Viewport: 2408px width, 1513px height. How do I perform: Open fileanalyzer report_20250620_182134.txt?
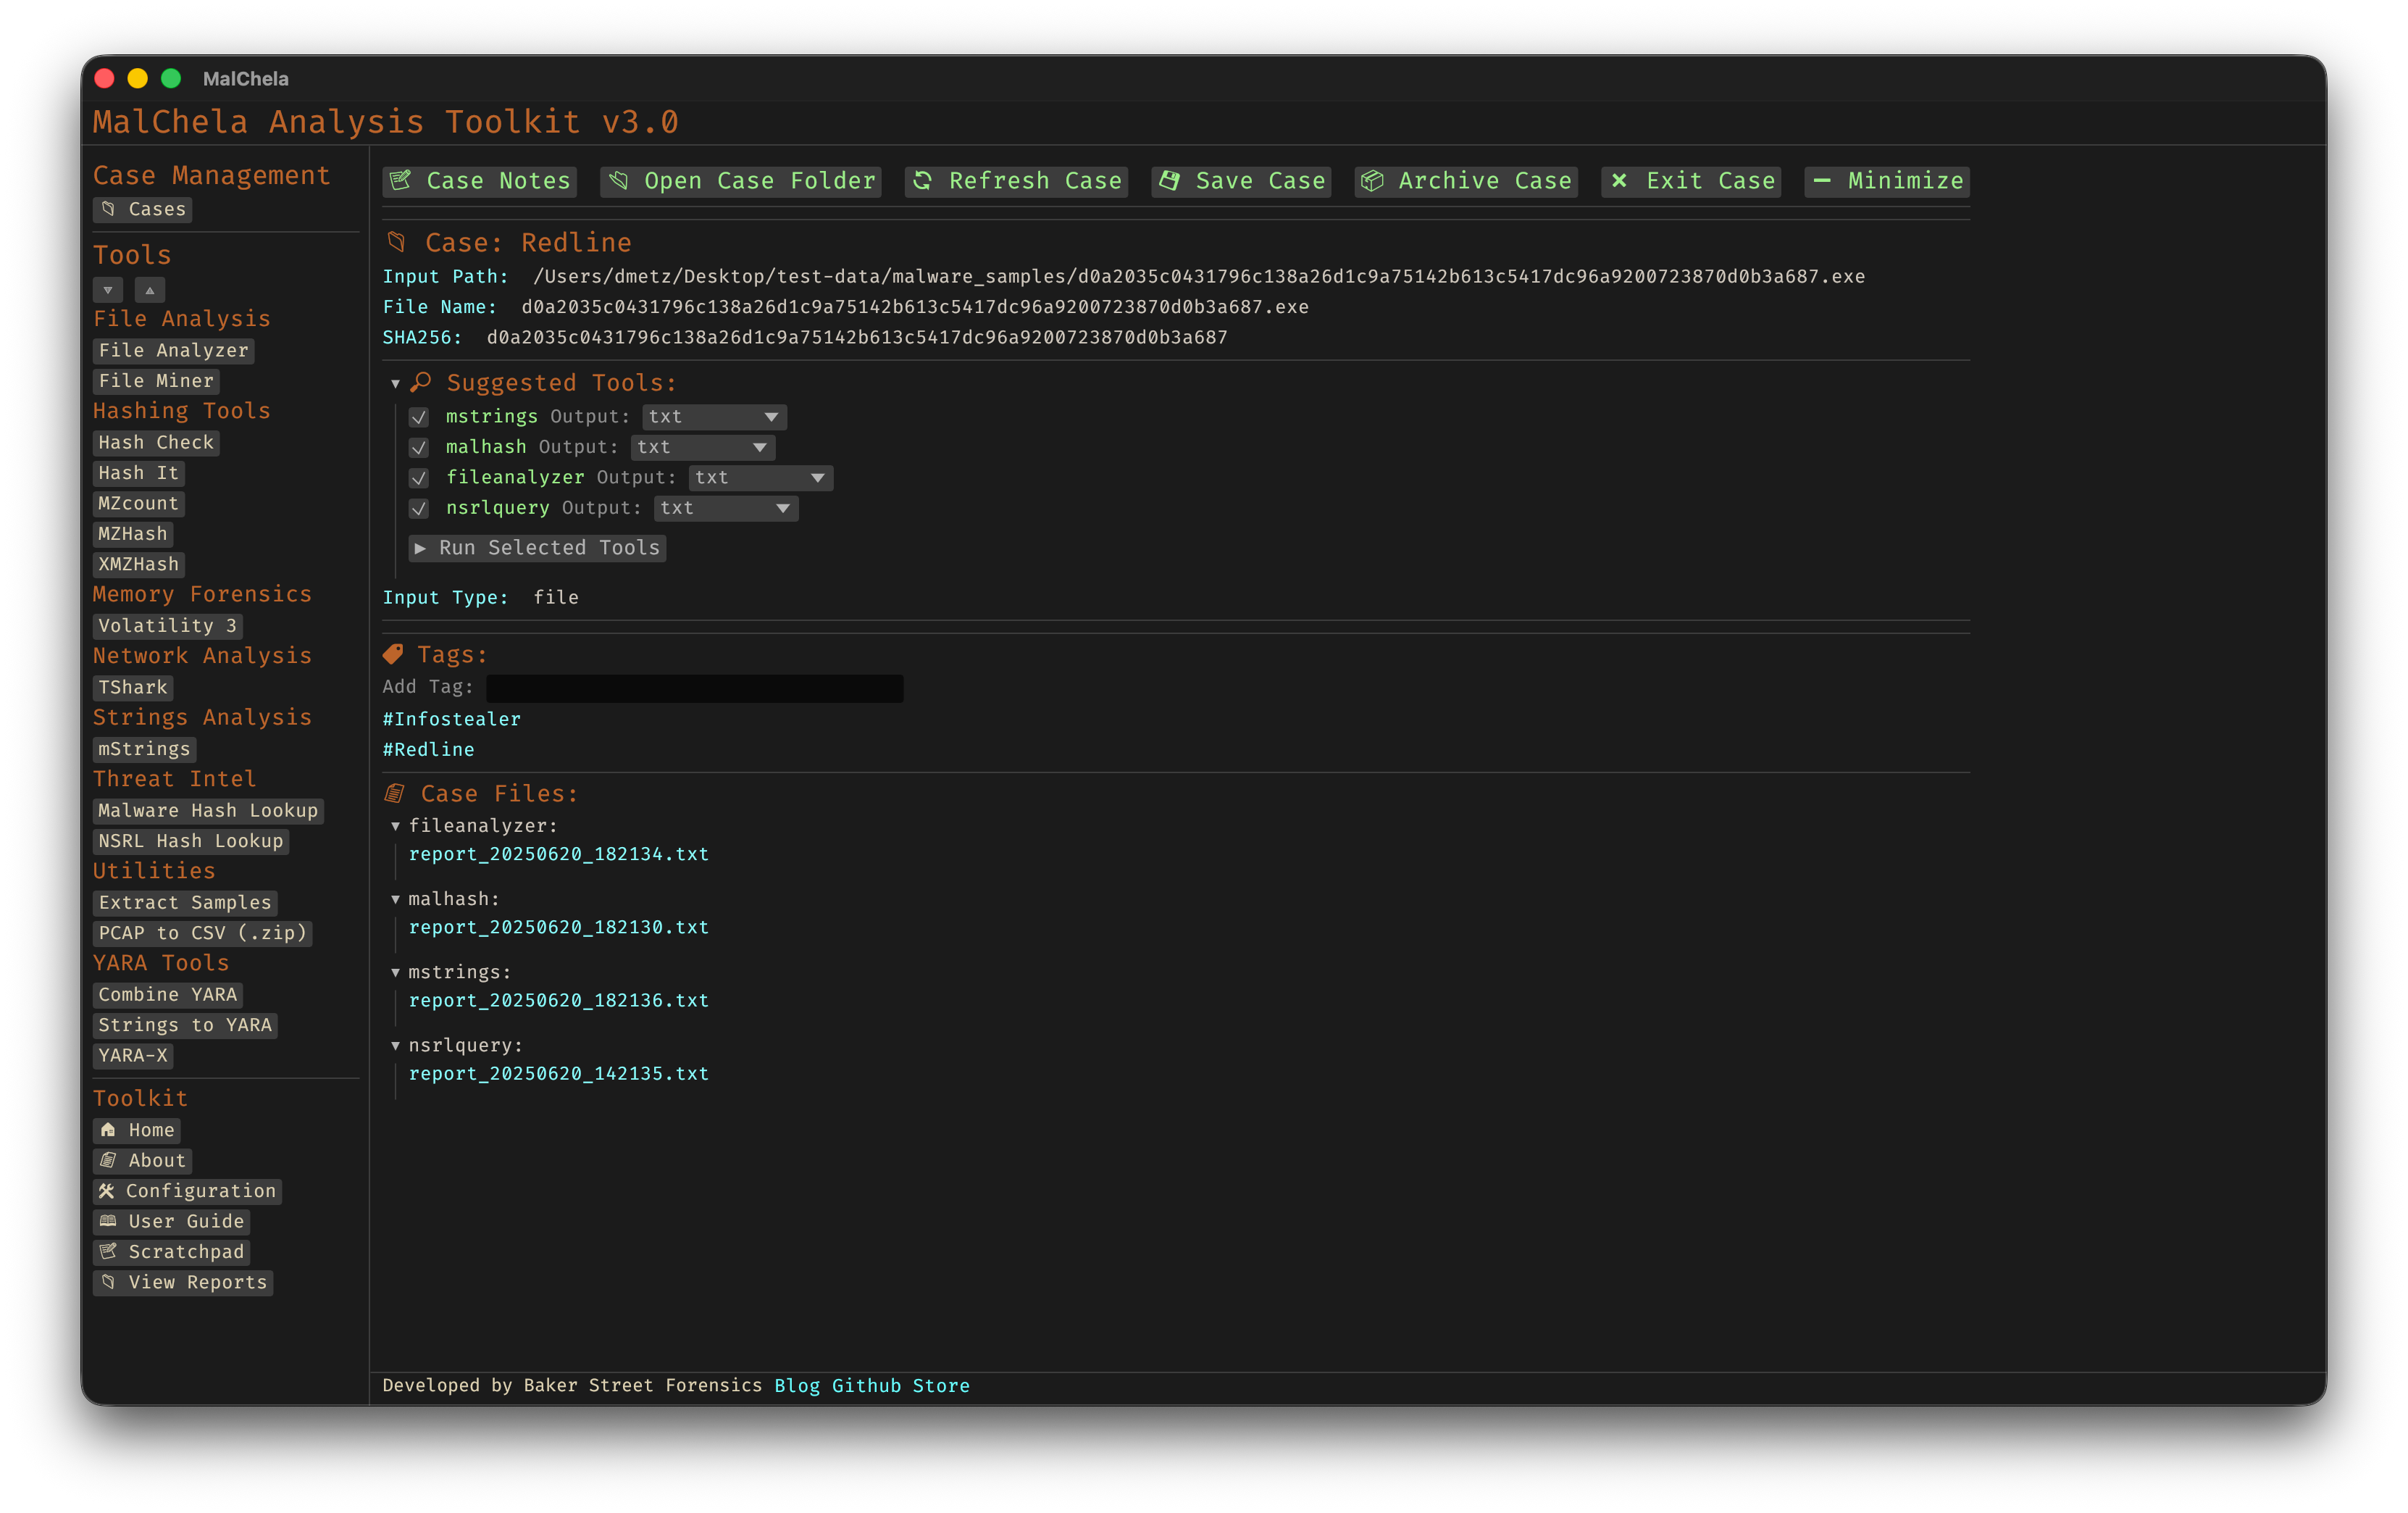(x=559, y=855)
